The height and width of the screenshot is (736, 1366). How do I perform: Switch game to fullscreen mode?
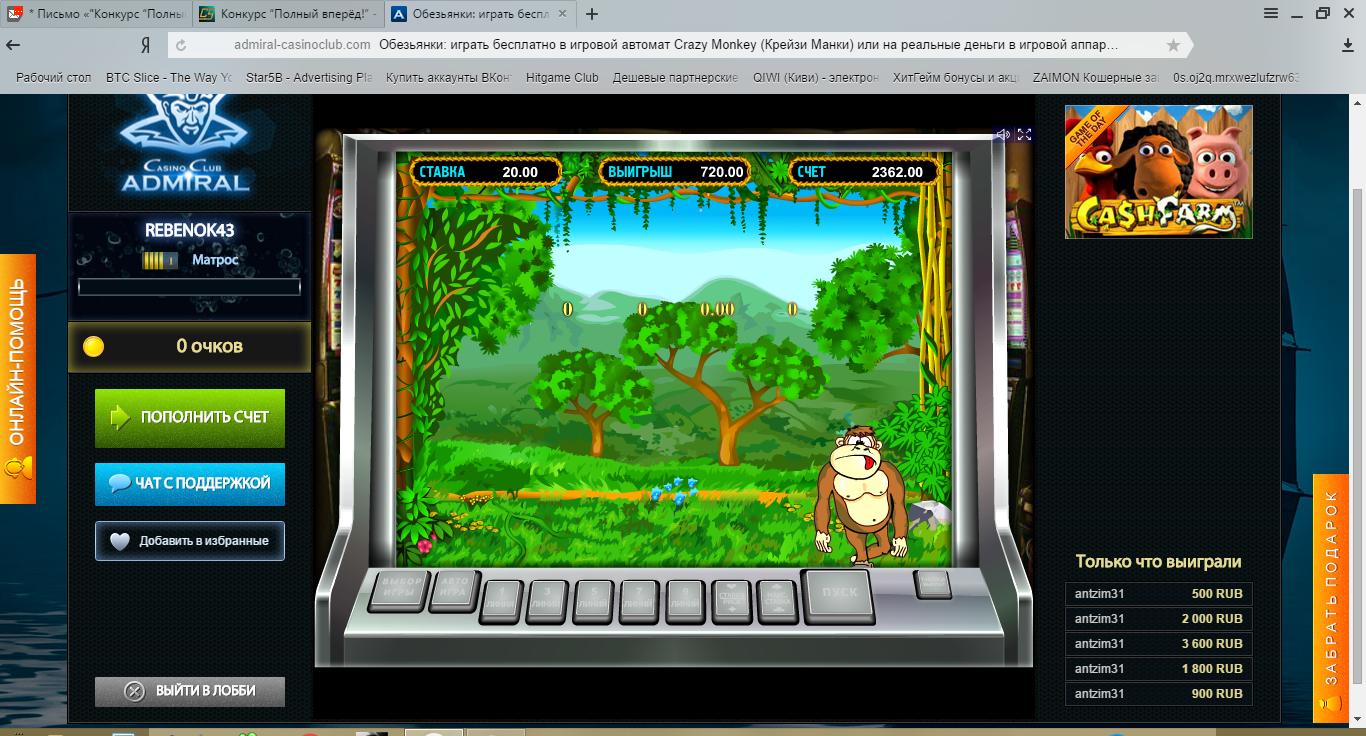(x=1024, y=134)
